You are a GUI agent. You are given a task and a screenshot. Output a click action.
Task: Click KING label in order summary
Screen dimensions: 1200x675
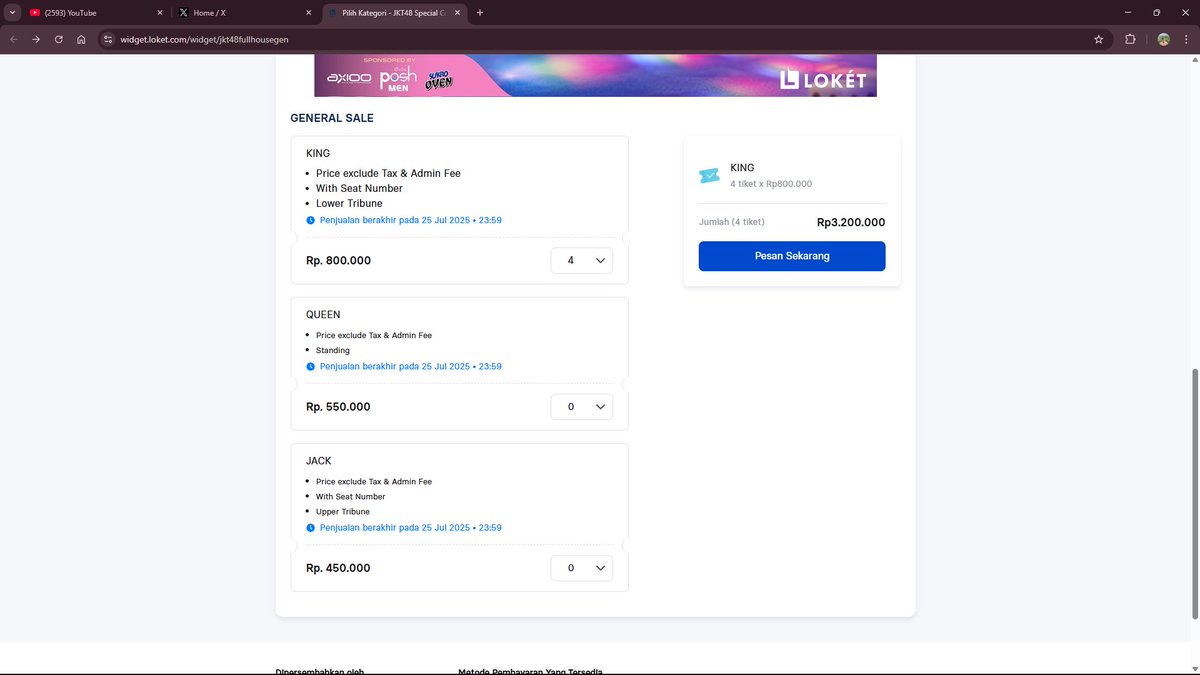[742, 168]
